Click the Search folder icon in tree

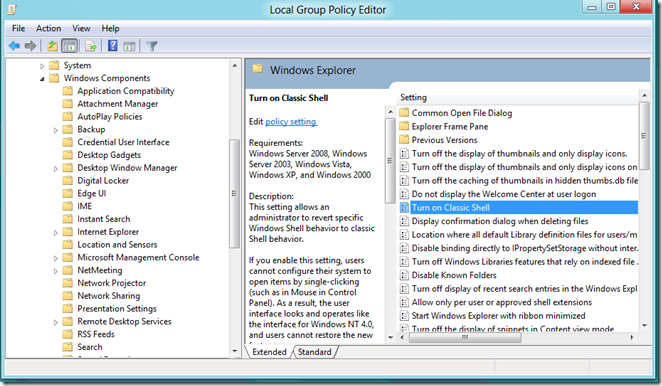68,347
